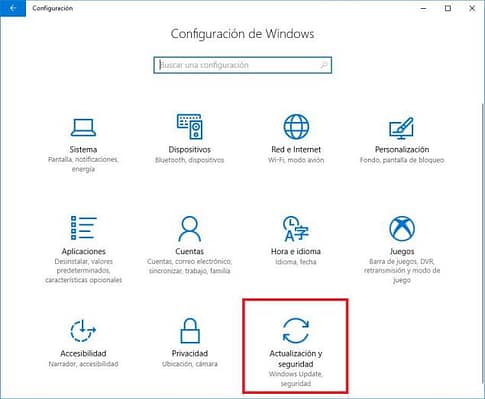Click 'Pantalla, notificaciones, energía' description

point(83,164)
